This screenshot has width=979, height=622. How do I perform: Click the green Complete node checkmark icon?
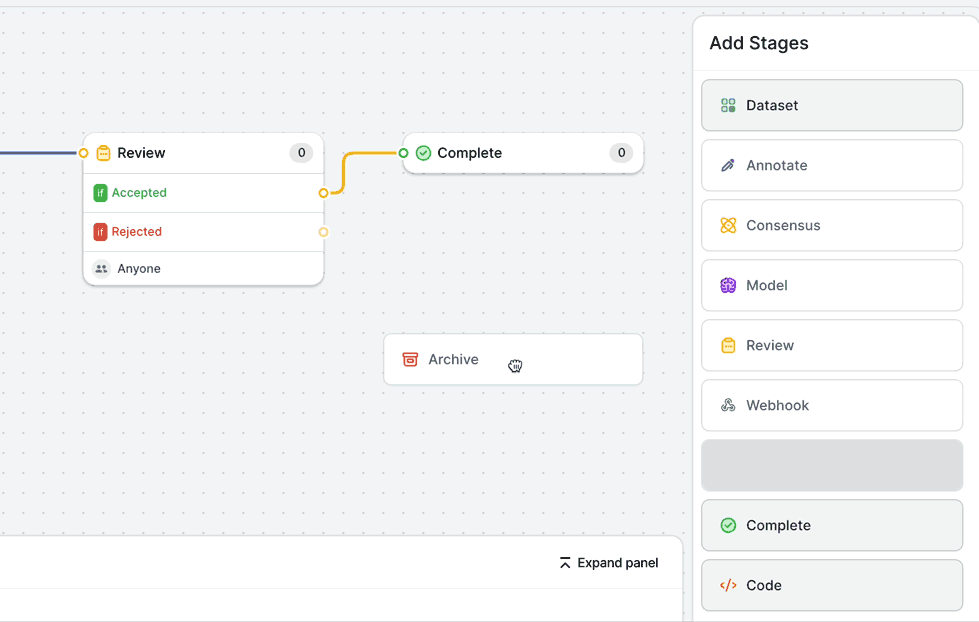[x=423, y=153]
